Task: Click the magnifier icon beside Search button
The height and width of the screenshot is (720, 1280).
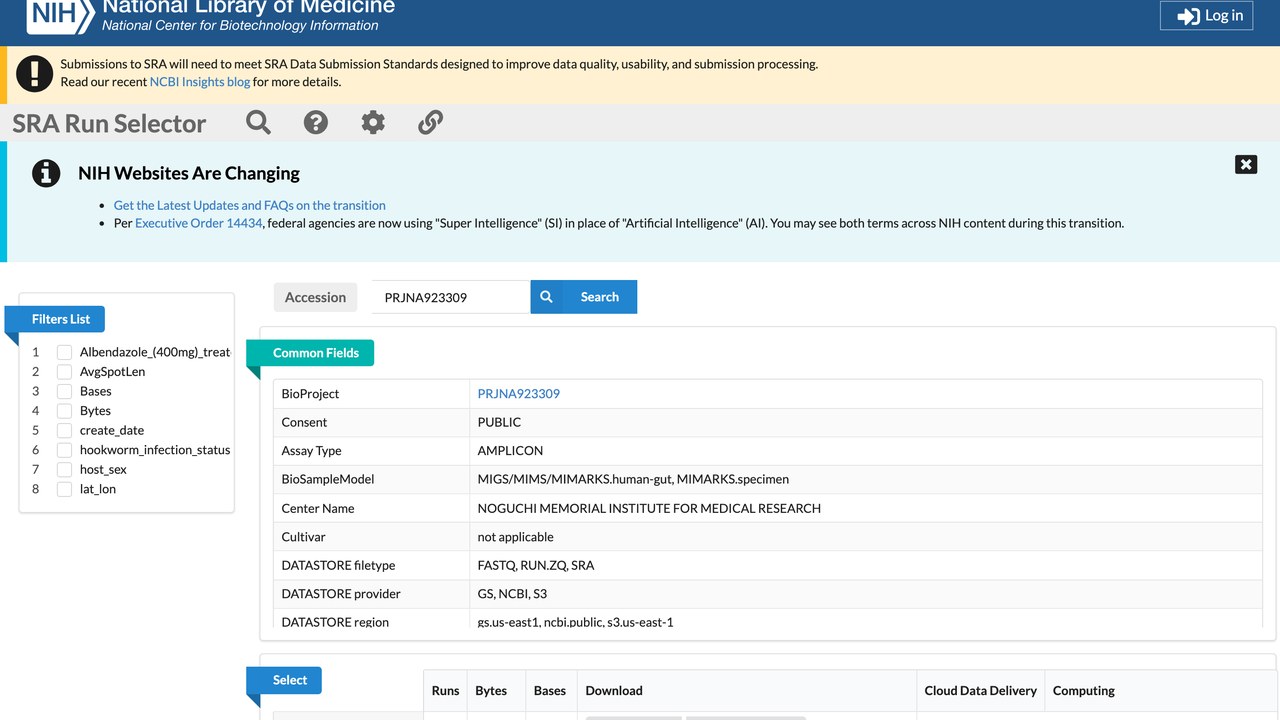Action: [547, 297]
